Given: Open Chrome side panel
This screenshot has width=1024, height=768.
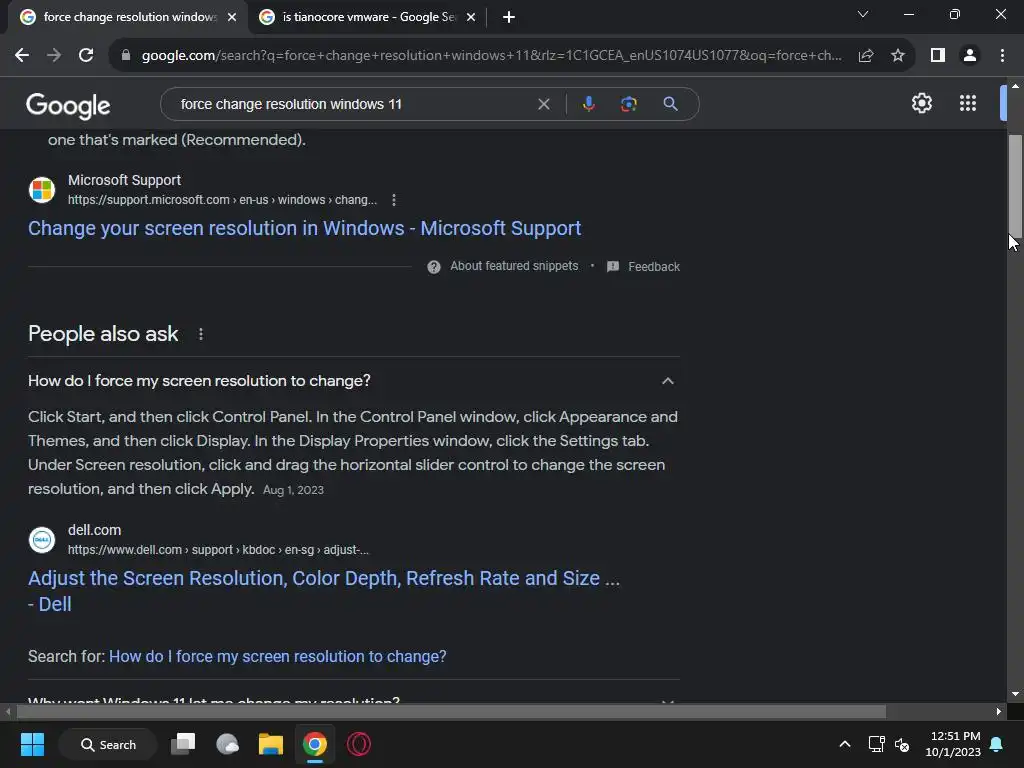Looking at the screenshot, I should [938, 56].
